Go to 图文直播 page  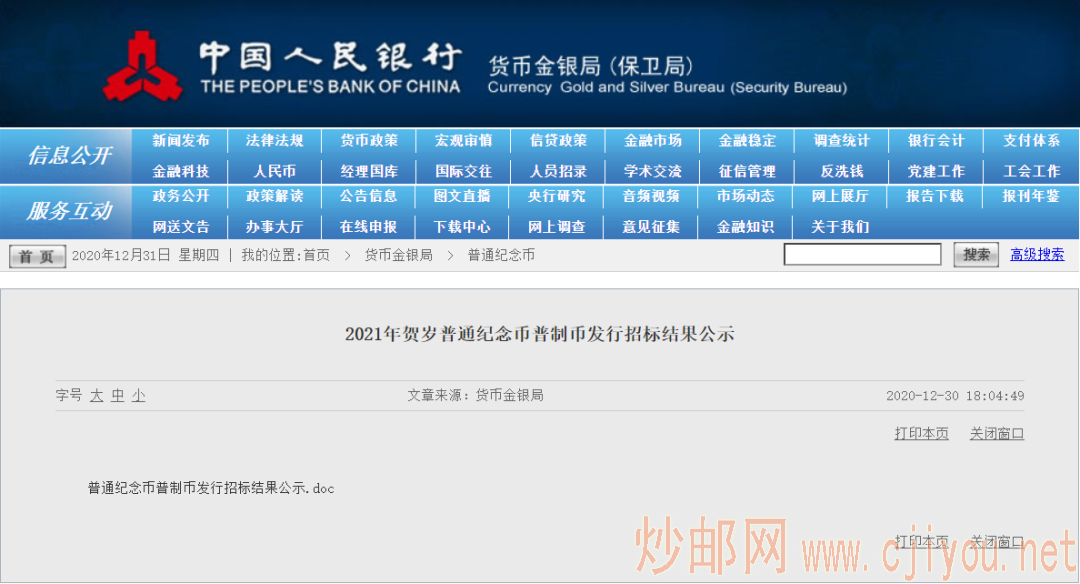[x=462, y=196]
